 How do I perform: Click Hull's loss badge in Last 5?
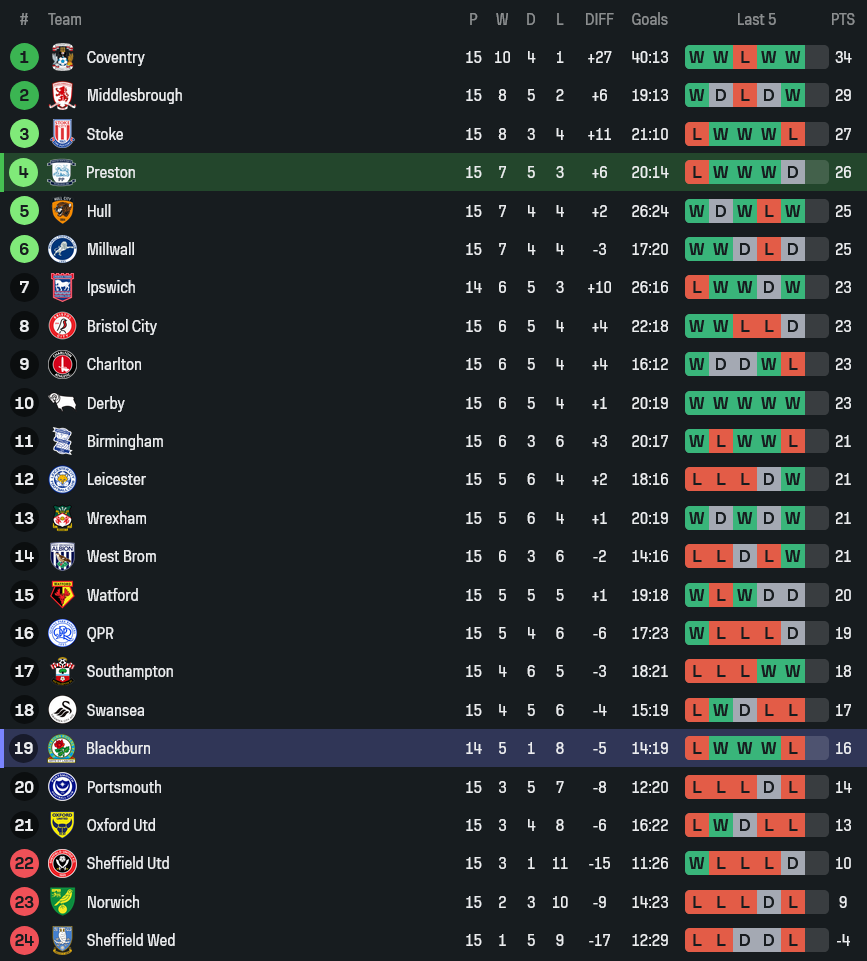(x=768, y=211)
